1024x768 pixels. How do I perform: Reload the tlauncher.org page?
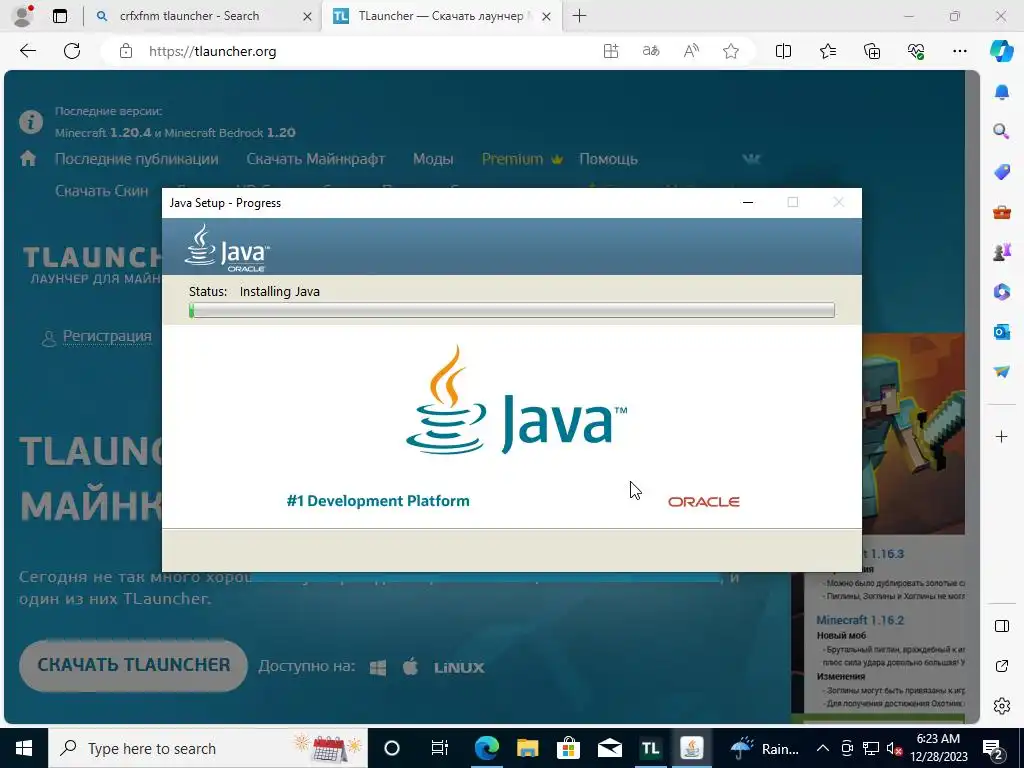click(72, 51)
